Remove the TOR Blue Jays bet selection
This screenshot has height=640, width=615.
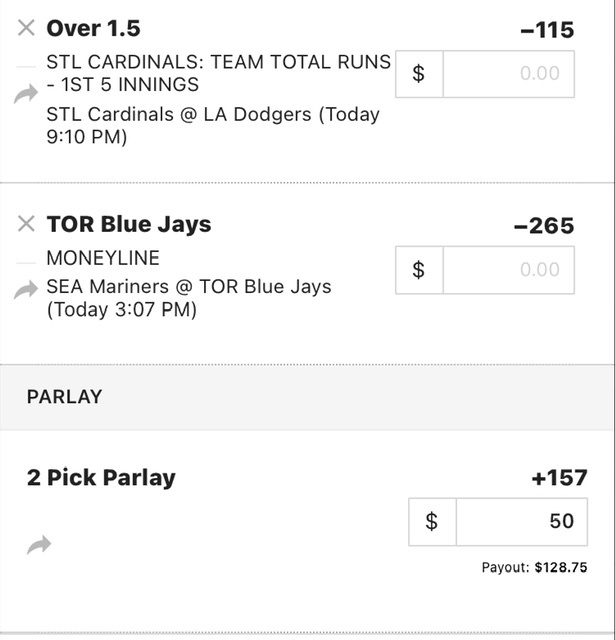coord(26,224)
